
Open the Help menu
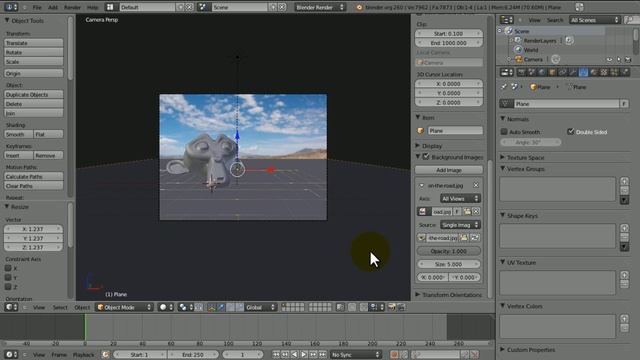tap(92, 7)
